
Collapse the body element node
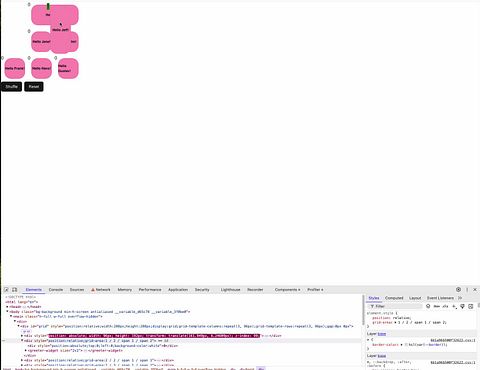[7, 311]
